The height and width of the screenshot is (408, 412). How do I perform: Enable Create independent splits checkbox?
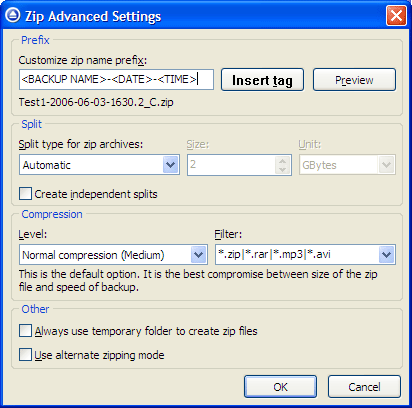click(x=25, y=194)
